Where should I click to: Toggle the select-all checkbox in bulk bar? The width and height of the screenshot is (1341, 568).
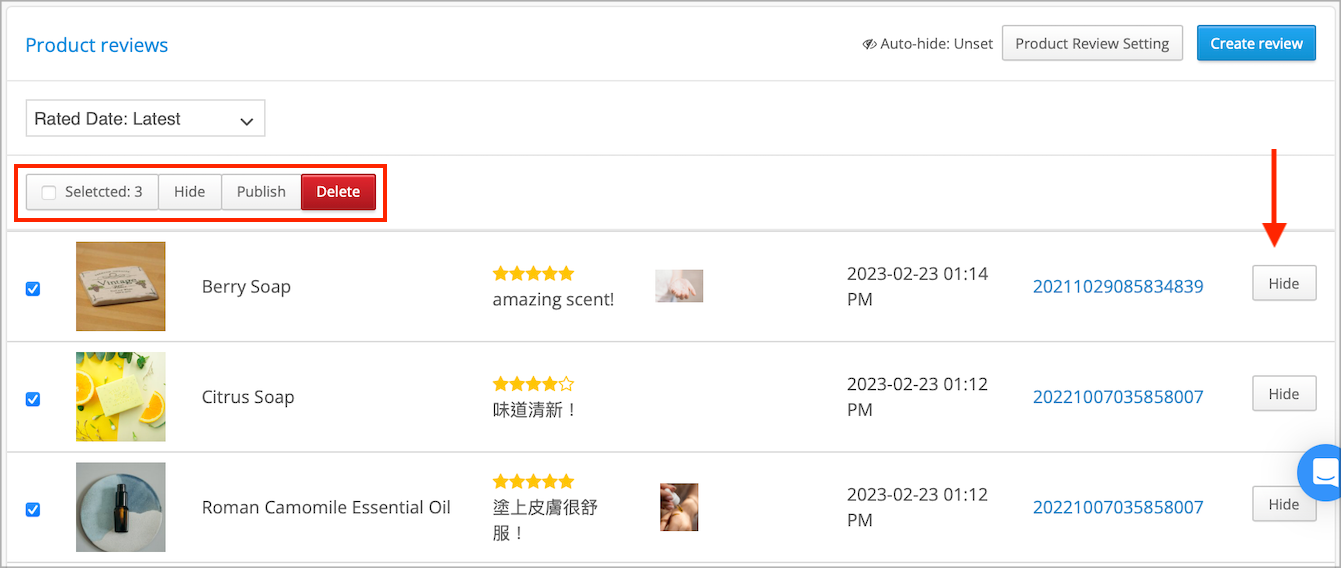coord(49,192)
